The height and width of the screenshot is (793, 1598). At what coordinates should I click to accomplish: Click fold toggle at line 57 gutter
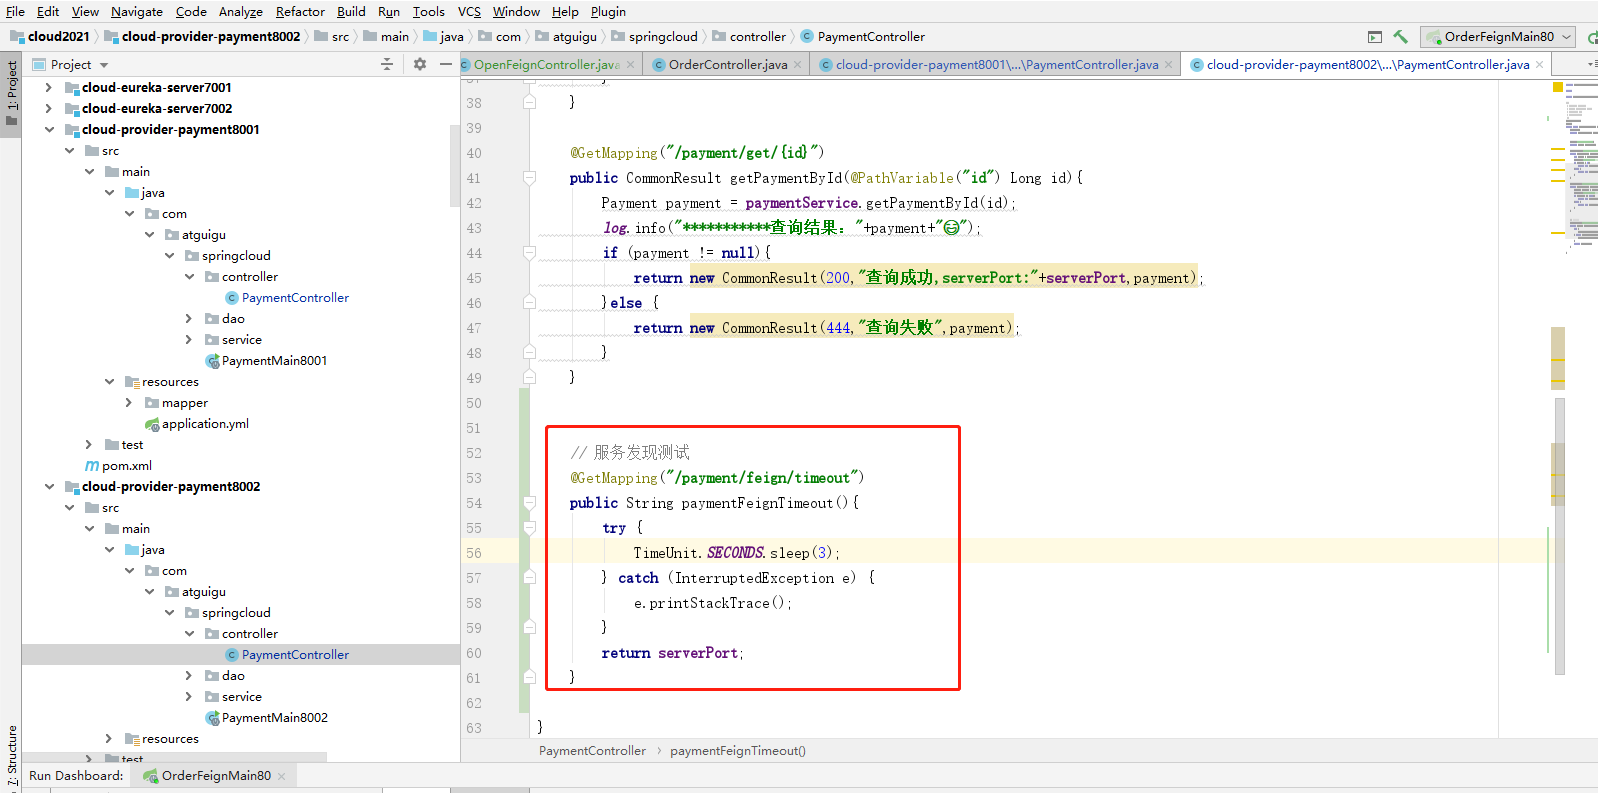point(529,578)
